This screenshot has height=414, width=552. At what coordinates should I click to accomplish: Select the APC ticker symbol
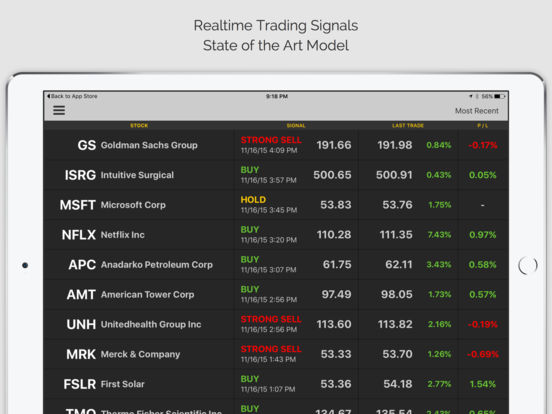tap(82, 265)
